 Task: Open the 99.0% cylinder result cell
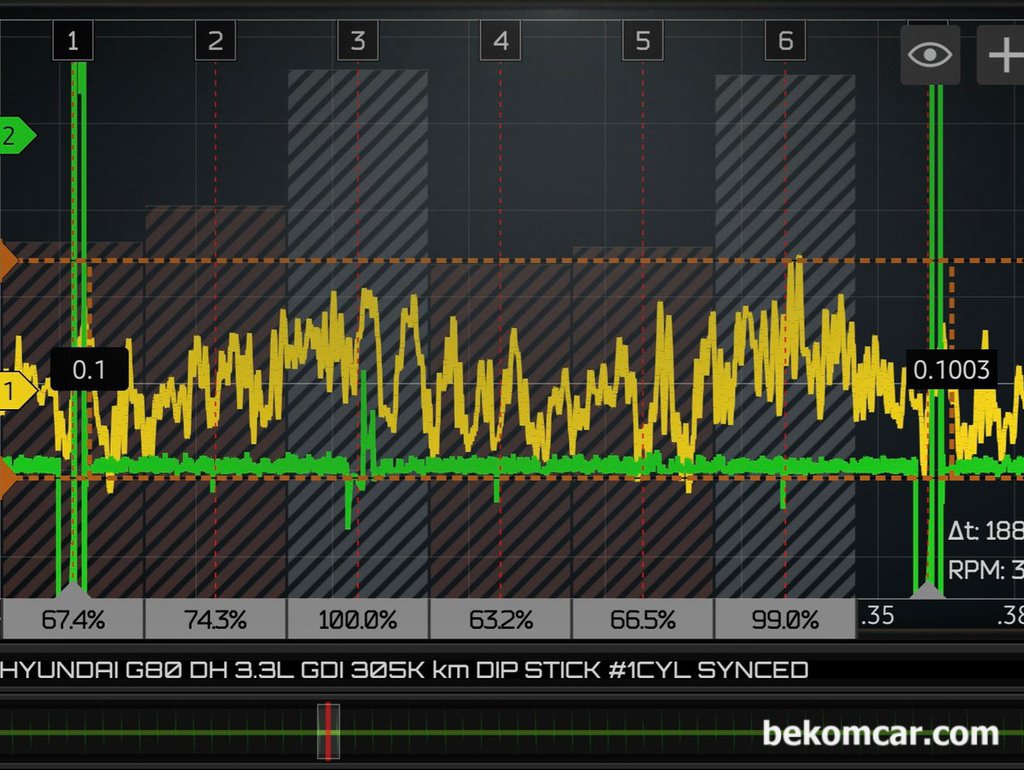click(x=785, y=619)
